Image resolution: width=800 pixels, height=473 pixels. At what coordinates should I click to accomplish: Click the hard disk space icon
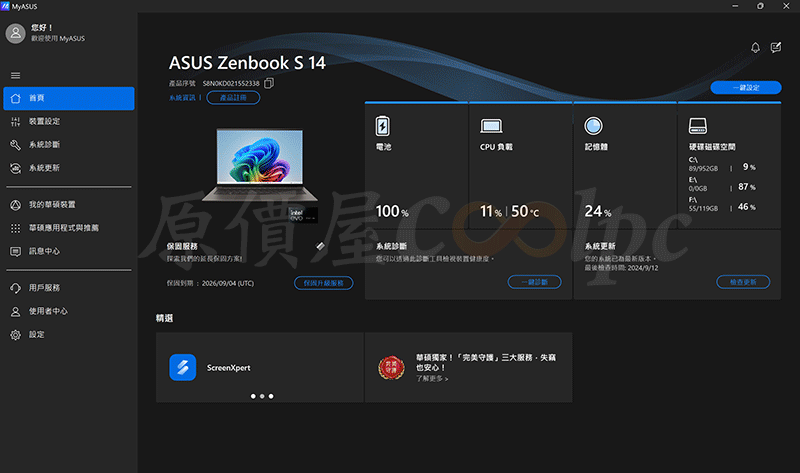(697, 126)
